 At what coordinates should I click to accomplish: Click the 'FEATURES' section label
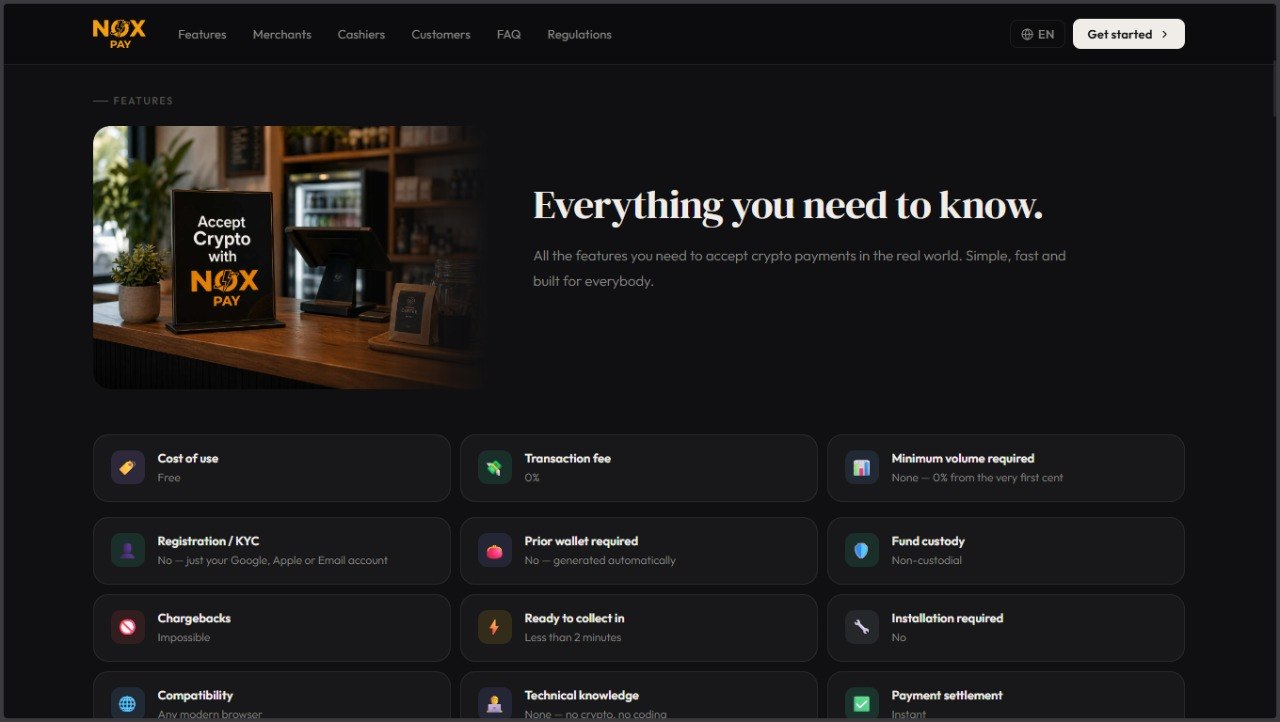tap(143, 101)
